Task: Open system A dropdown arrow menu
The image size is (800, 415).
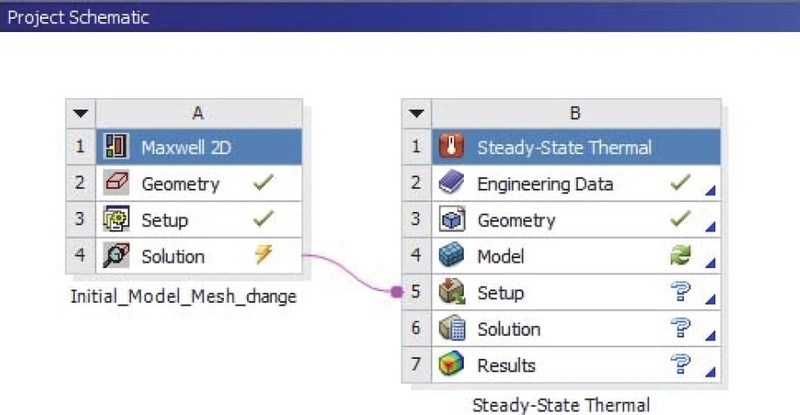Action: tap(81, 113)
